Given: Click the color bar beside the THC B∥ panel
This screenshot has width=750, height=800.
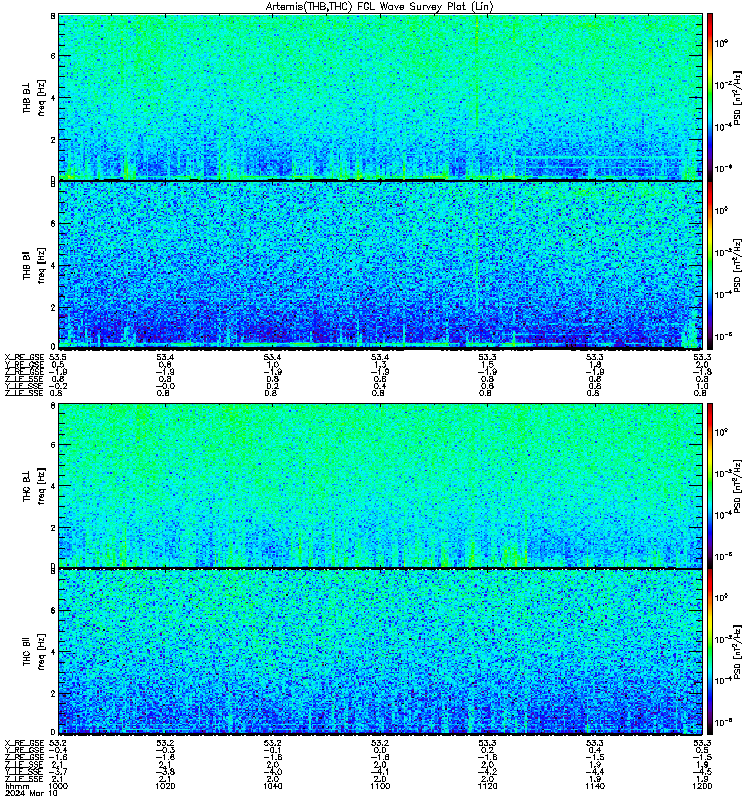Looking at the screenshot, I should point(710,651).
